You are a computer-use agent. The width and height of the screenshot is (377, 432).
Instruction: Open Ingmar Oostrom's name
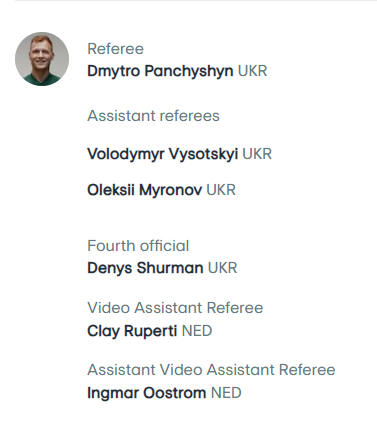147,393
